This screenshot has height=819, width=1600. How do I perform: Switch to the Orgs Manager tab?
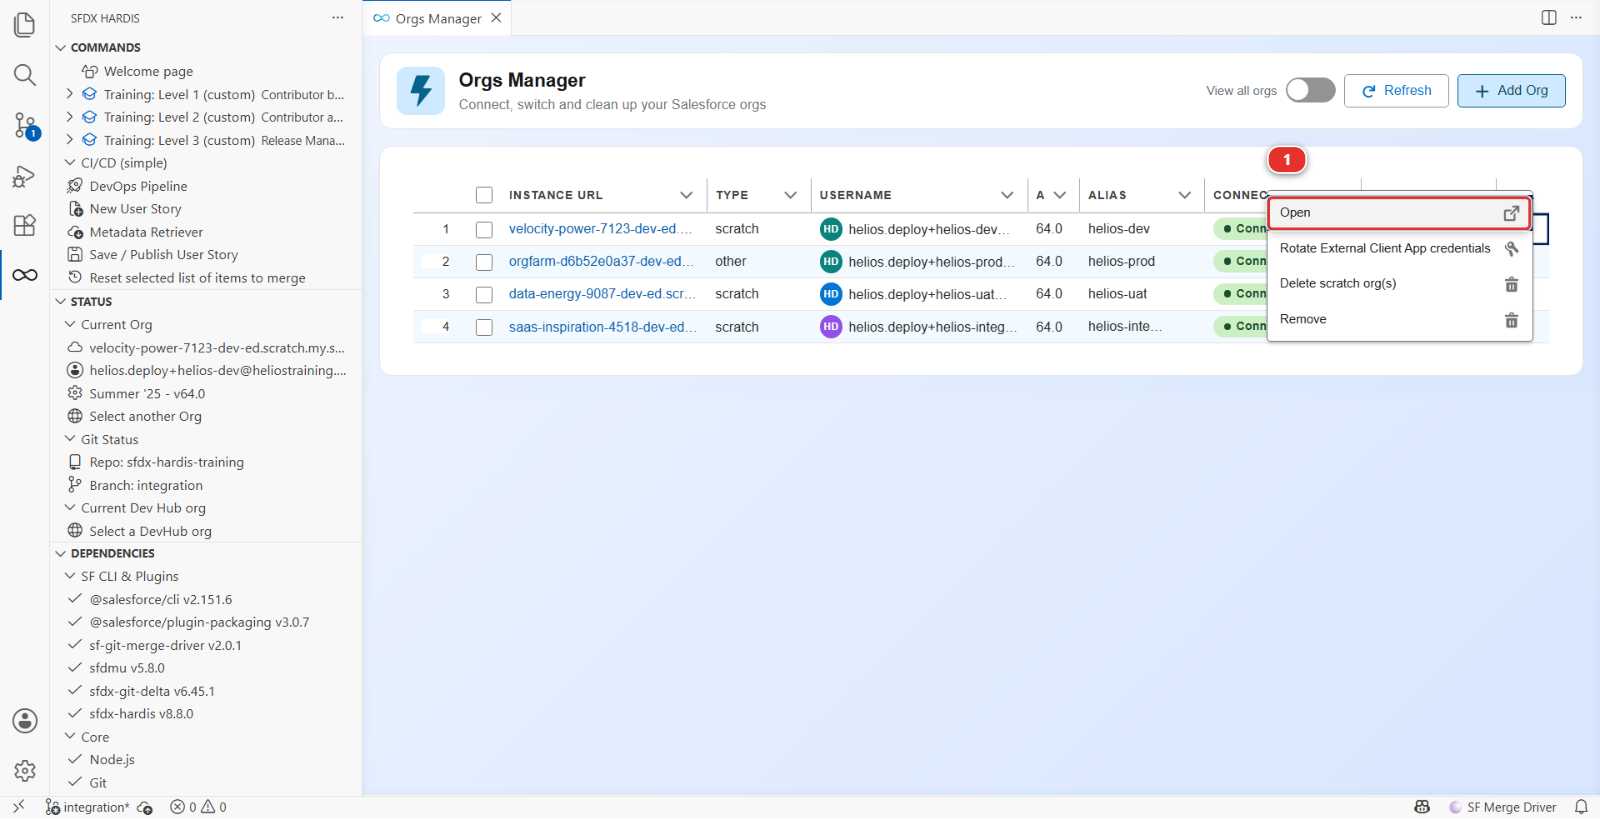coord(437,18)
